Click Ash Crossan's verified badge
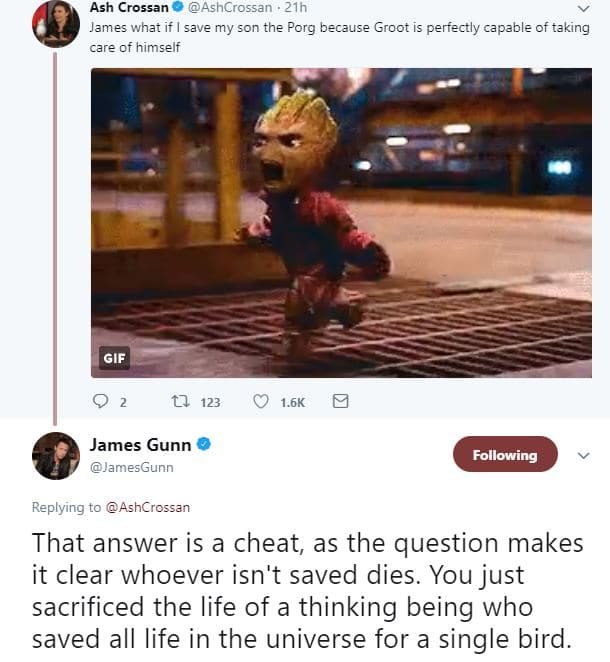This screenshot has width=610, height=662. pos(178,7)
